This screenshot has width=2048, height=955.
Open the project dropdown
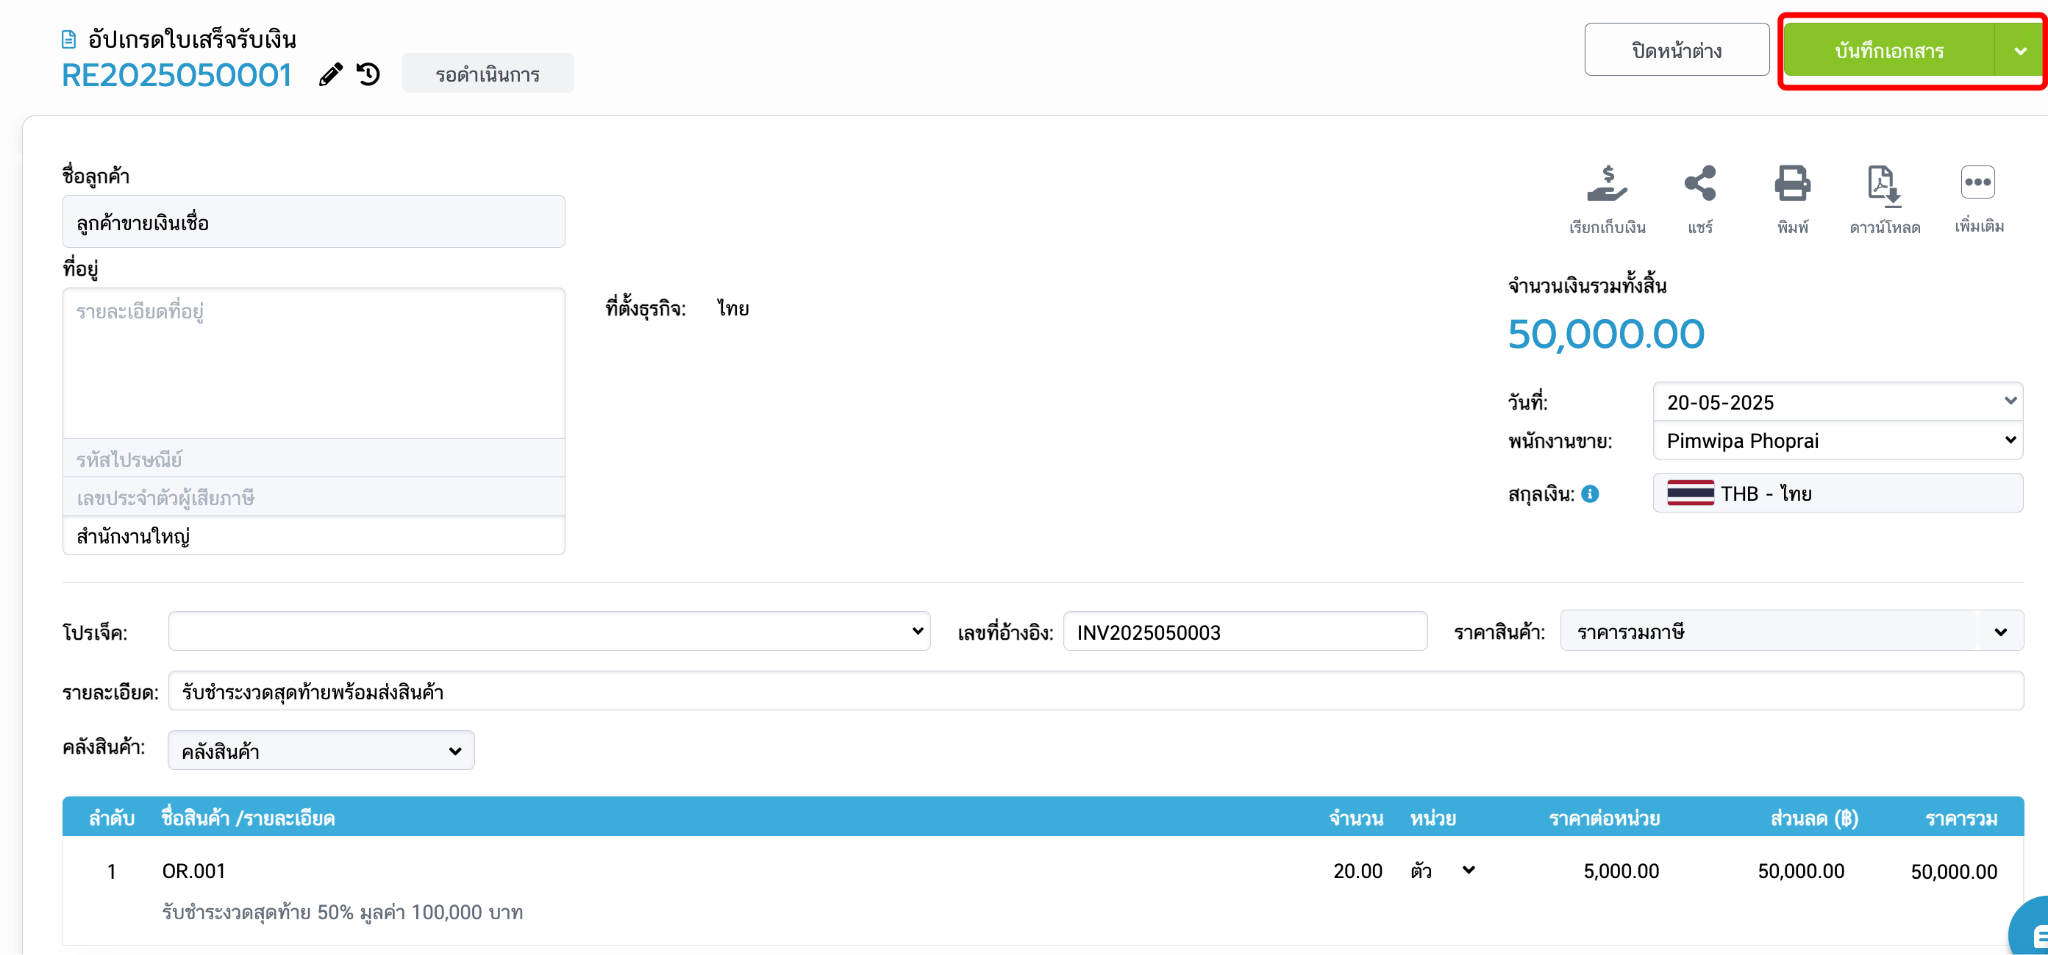(549, 632)
